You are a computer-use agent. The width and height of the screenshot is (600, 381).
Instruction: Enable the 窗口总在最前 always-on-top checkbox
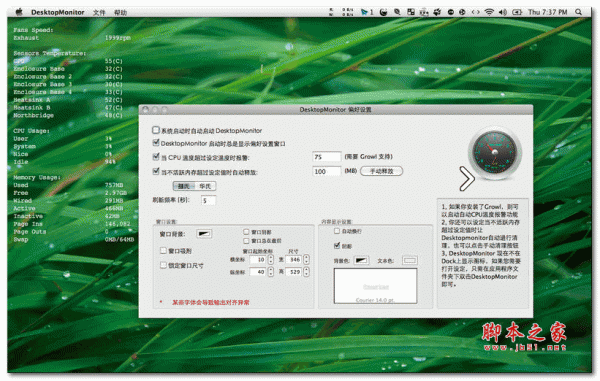pos(246,241)
